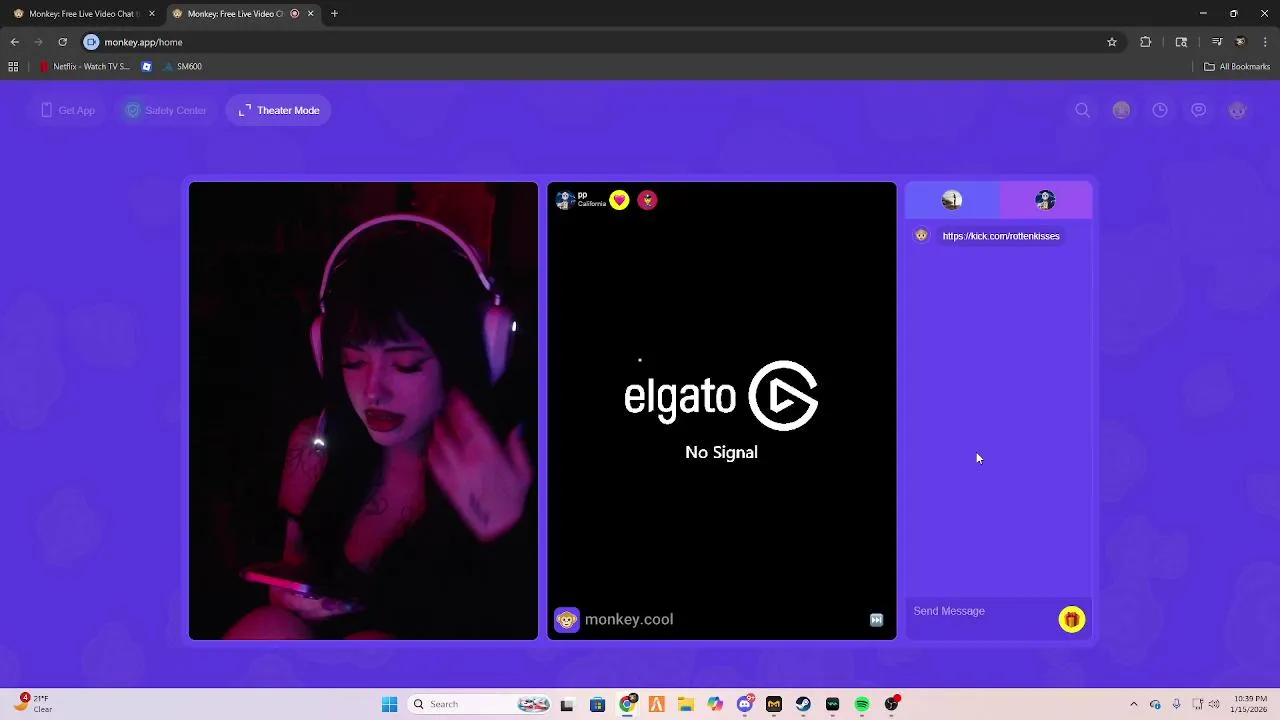
Task: Show hidden system tray icons
Action: [x=1133, y=704]
